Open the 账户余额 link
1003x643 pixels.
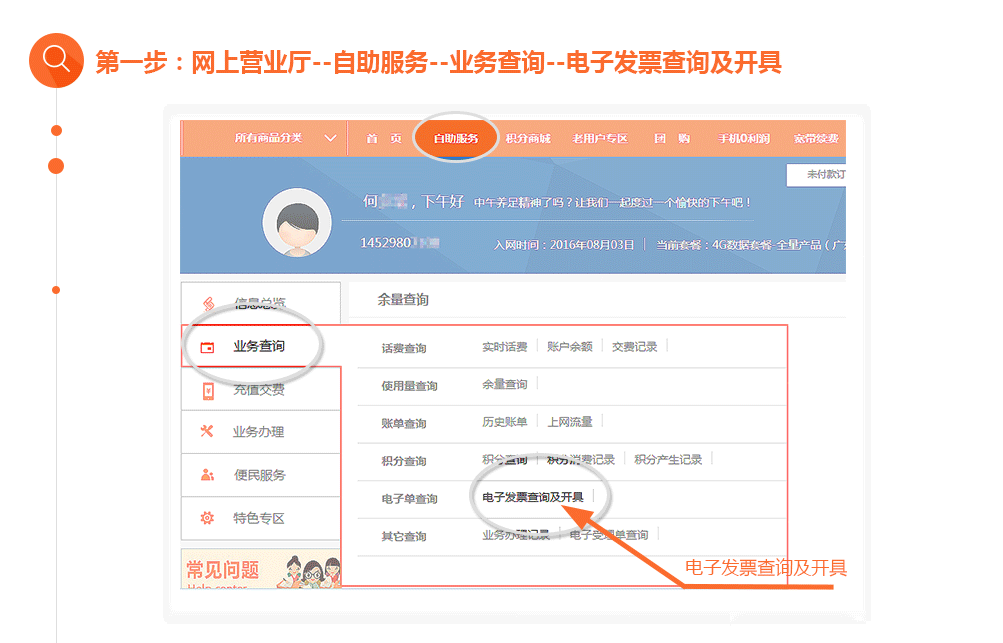pos(570,347)
